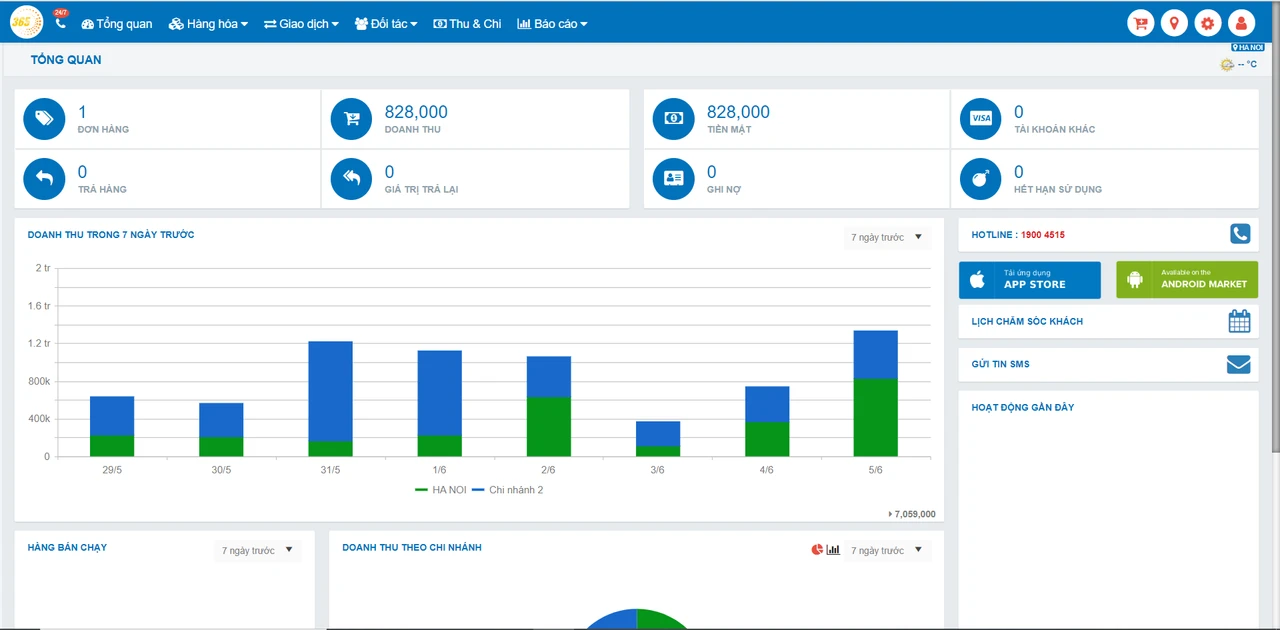Click the 365 logo in the header
The width and height of the screenshot is (1280, 630).
(x=26, y=22)
